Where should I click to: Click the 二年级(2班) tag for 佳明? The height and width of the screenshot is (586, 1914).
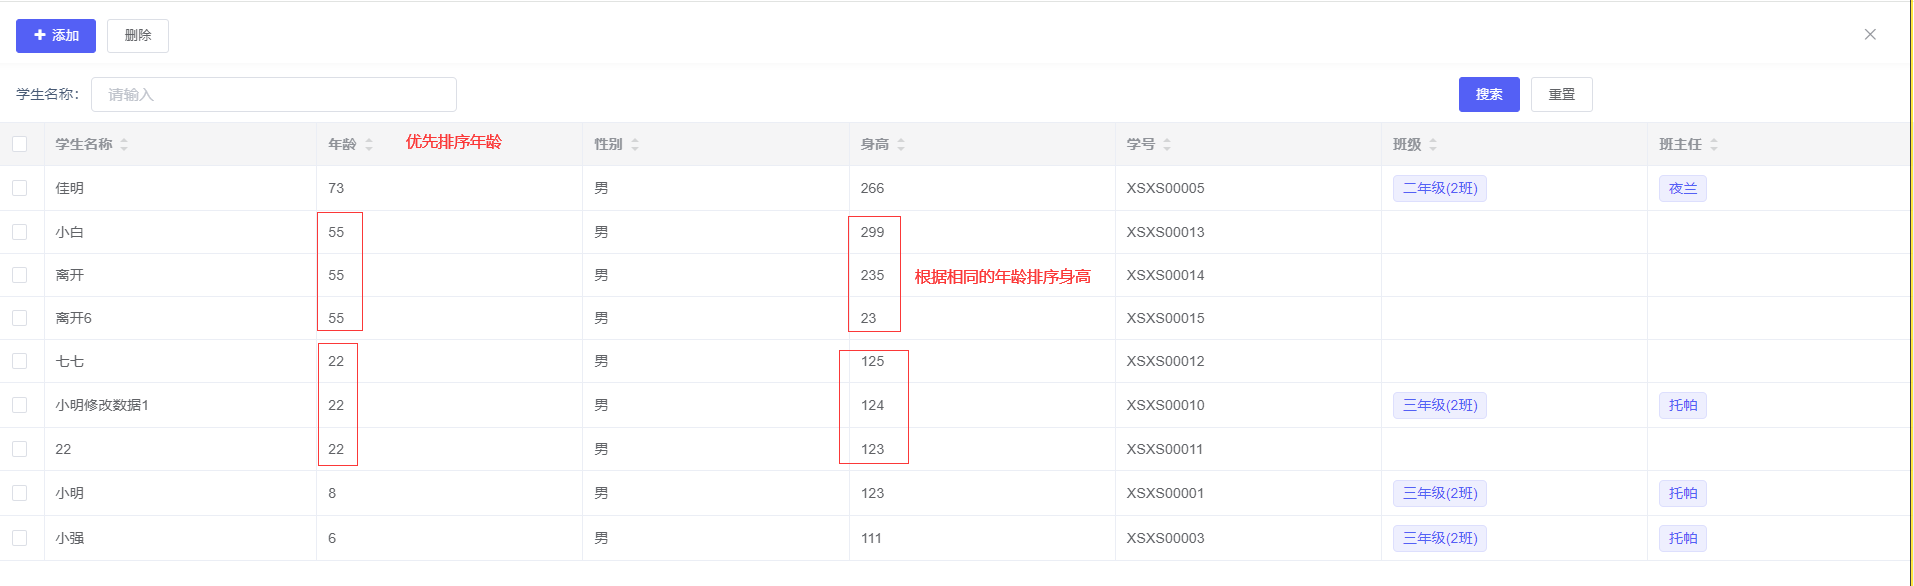pyautogui.click(x=1439, y=188)
